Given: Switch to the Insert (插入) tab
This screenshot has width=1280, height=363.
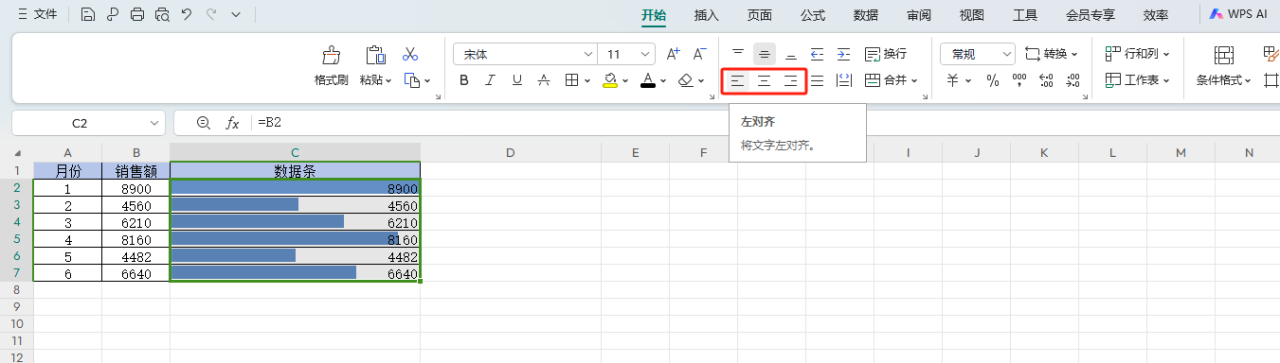Looking at the screenshot, I should point(706,15).
